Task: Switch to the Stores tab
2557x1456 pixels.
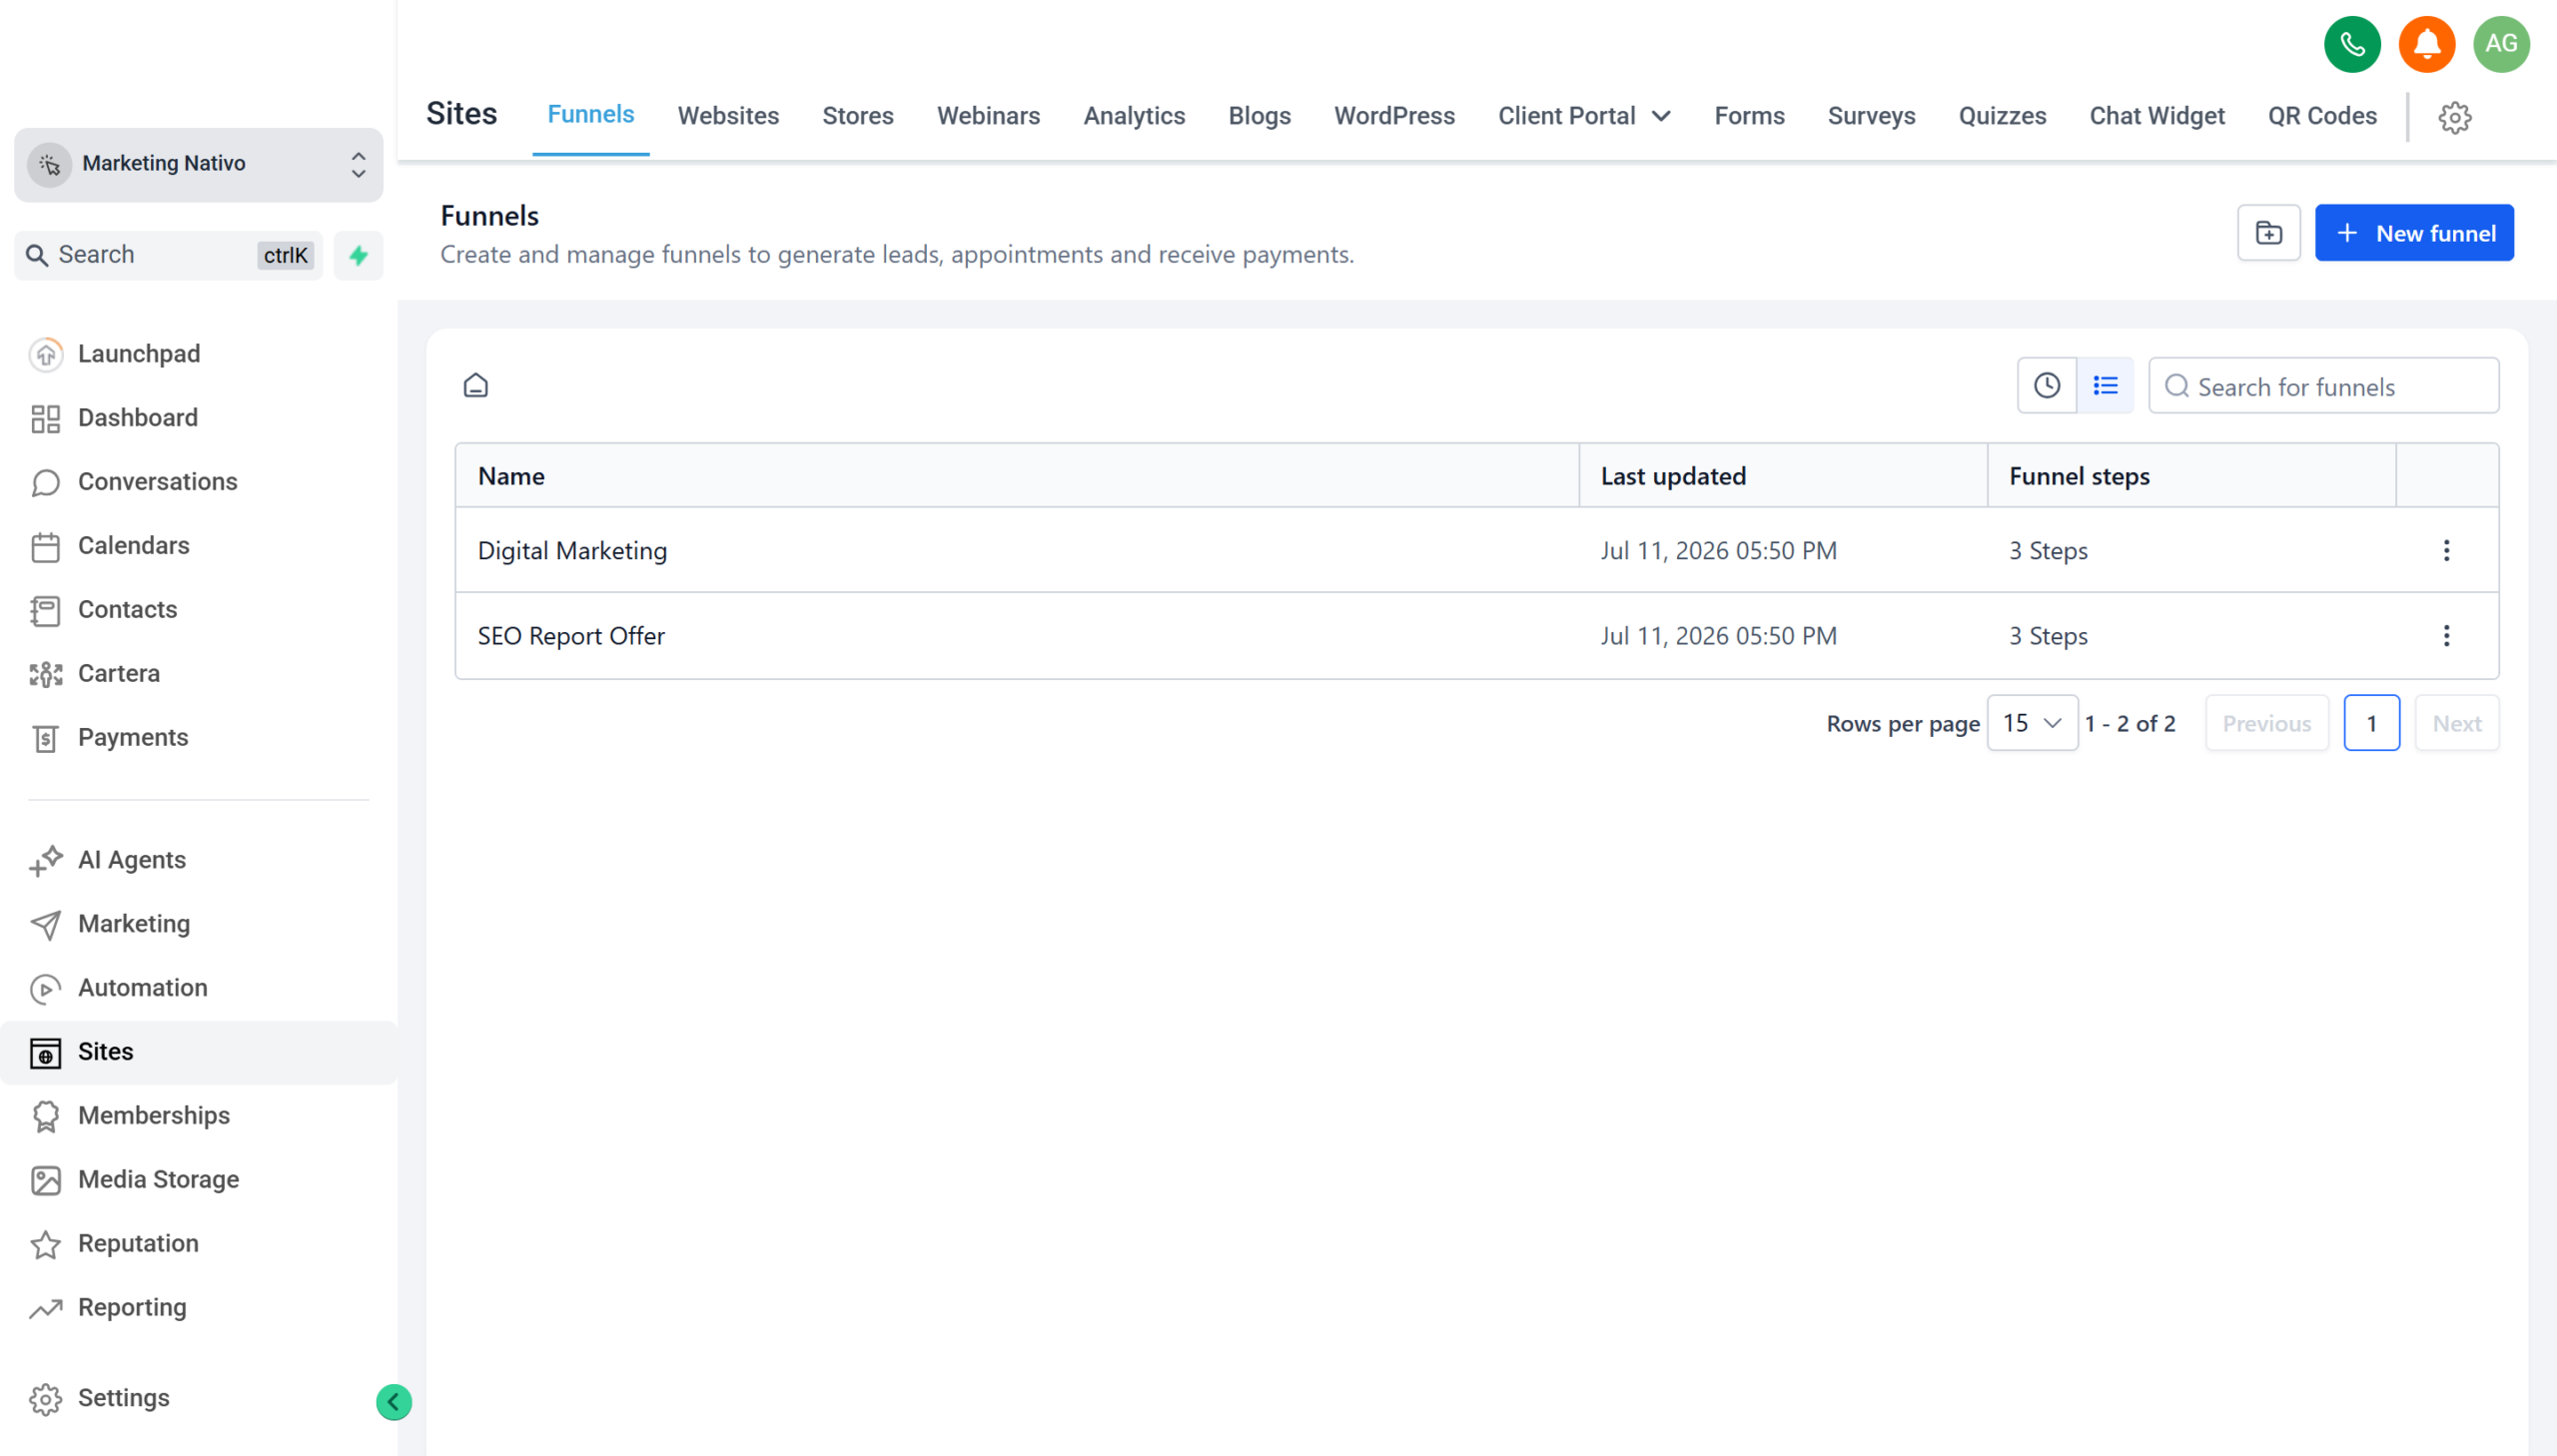Action: point(858,116)
